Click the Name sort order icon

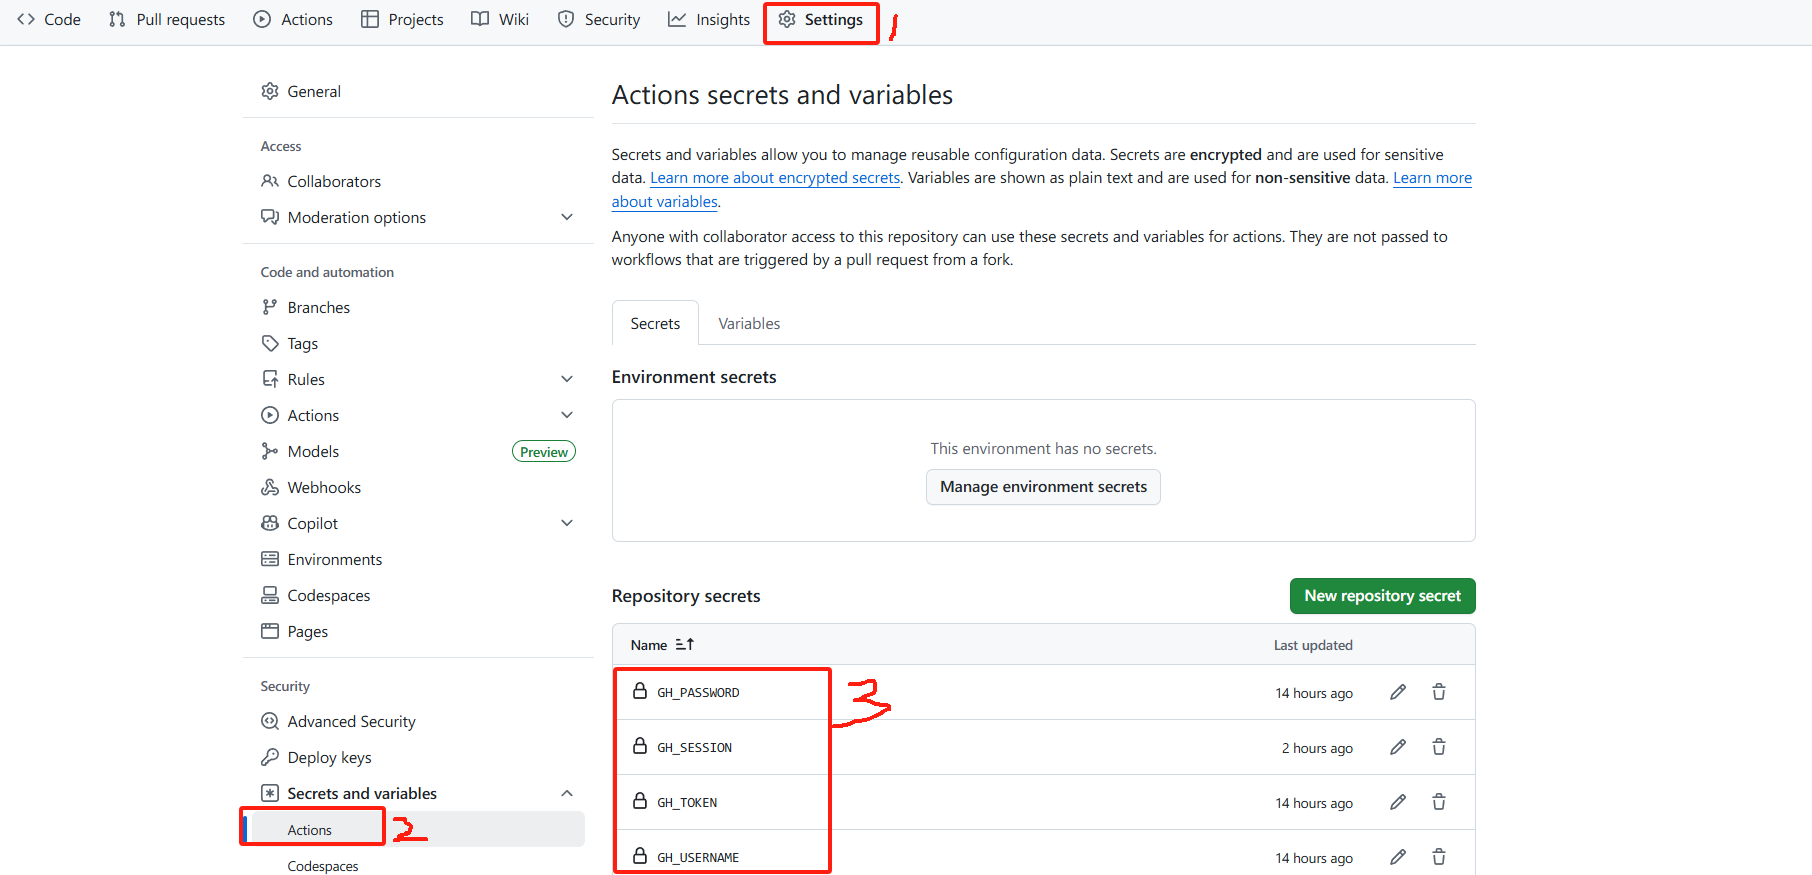(685, 645)
